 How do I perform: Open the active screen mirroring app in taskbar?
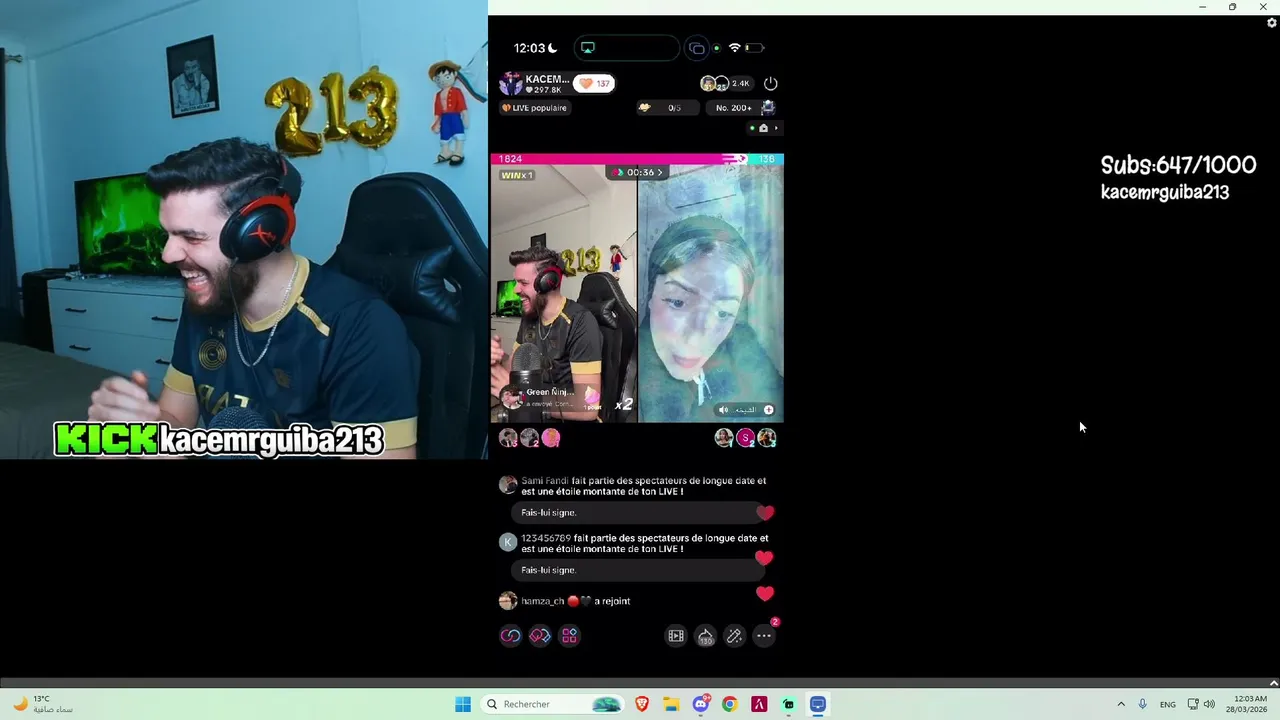point(818,704)
